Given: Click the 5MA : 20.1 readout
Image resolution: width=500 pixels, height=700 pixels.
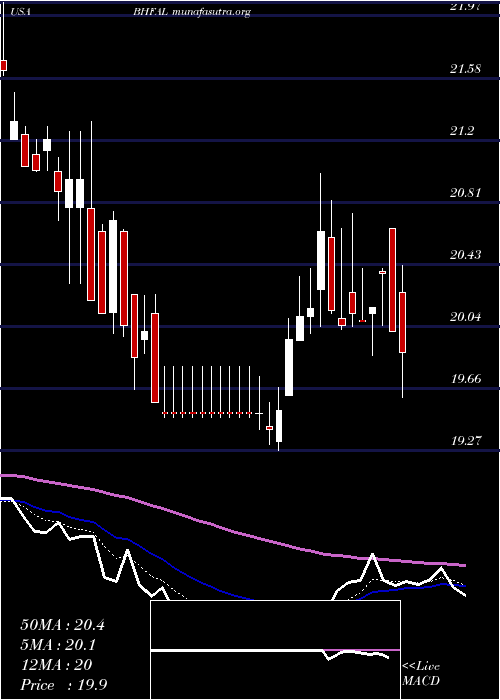Looking at the screenshot, I should pos(59,645).
